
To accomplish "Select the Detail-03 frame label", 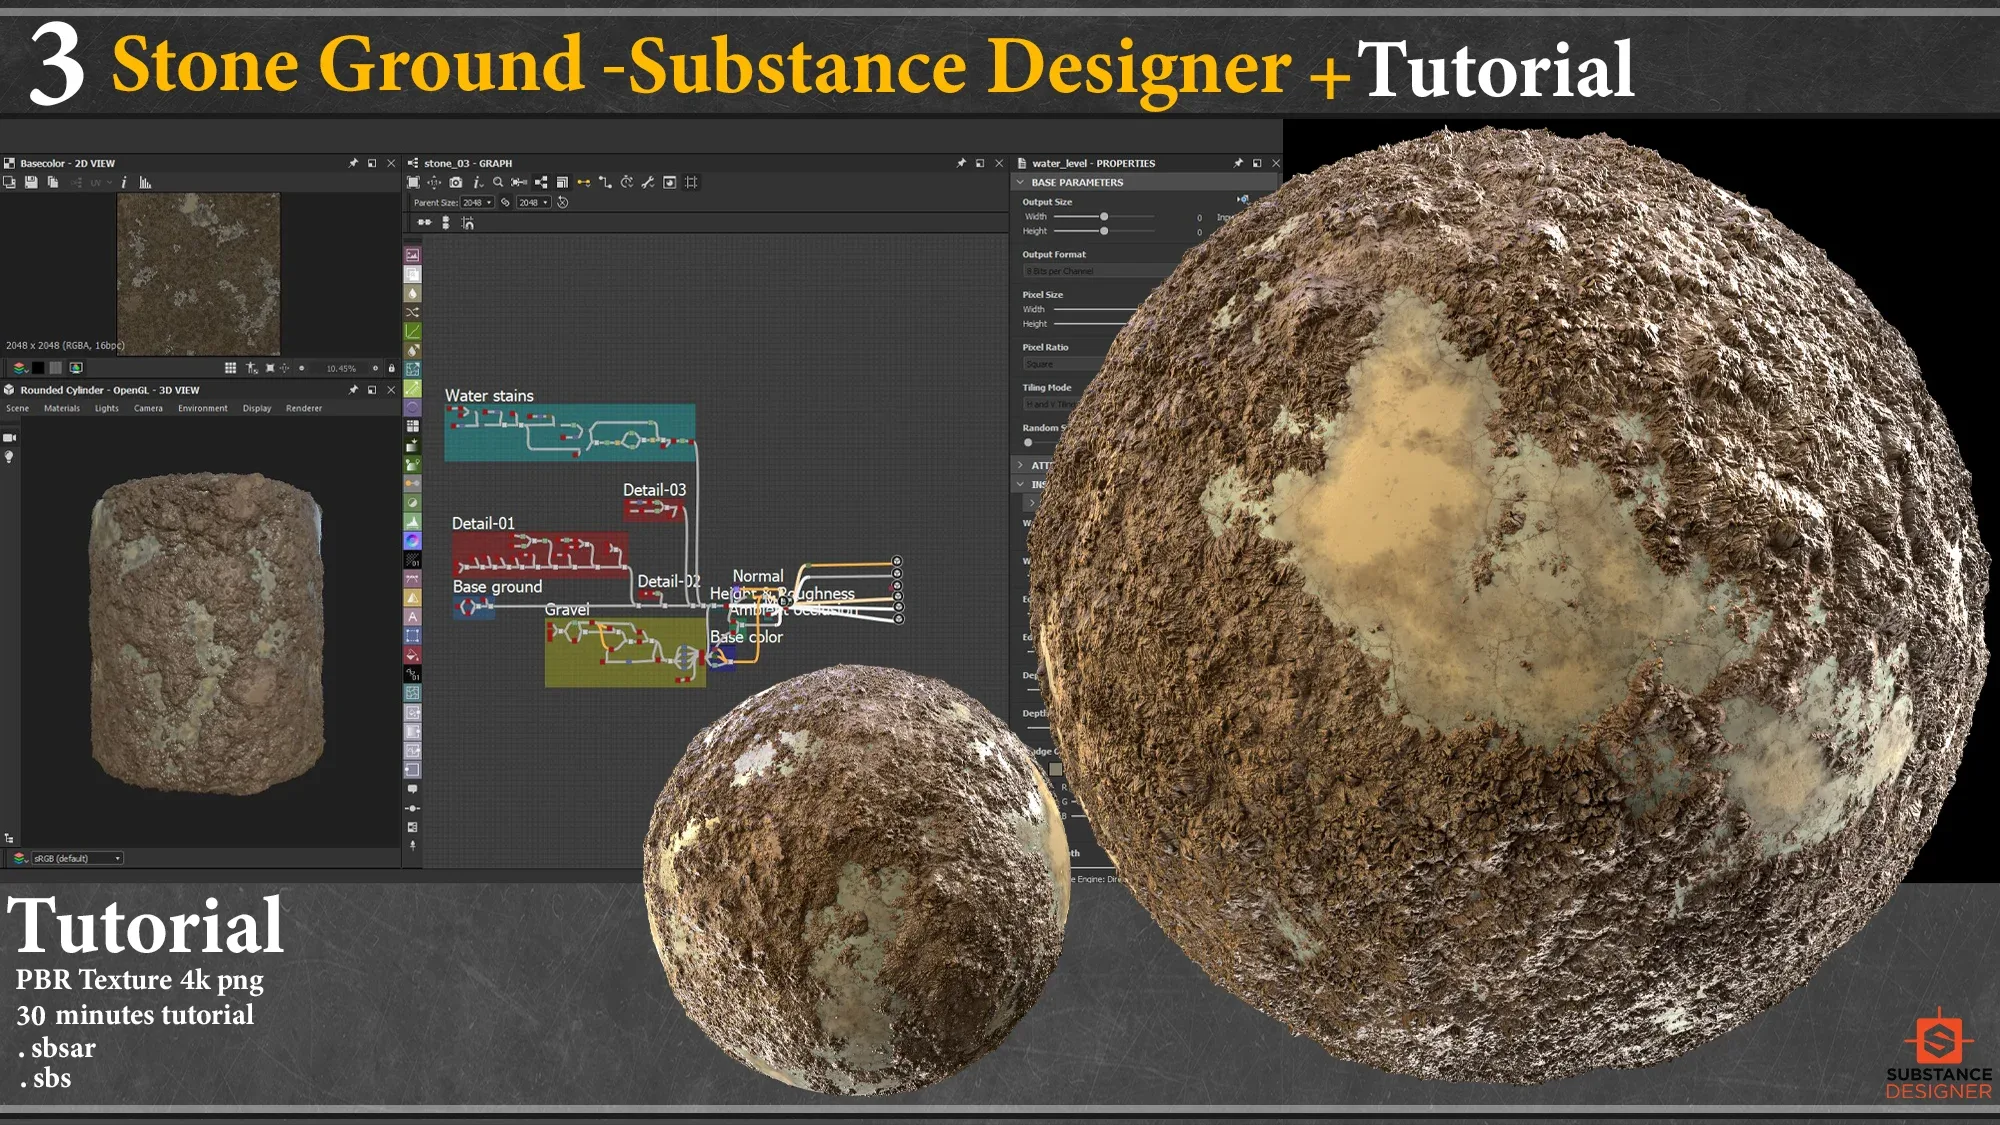I will [x=654, y=490].
